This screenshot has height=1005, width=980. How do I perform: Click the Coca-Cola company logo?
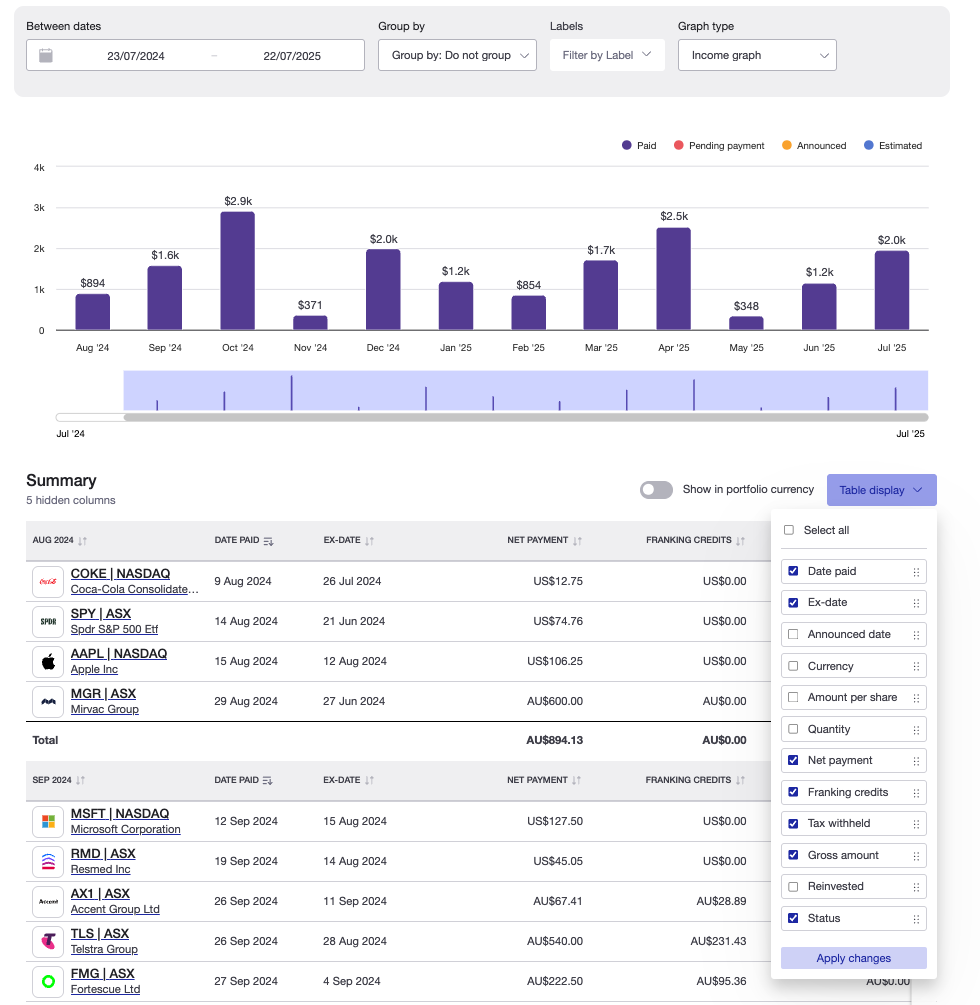tap(47, 580)
